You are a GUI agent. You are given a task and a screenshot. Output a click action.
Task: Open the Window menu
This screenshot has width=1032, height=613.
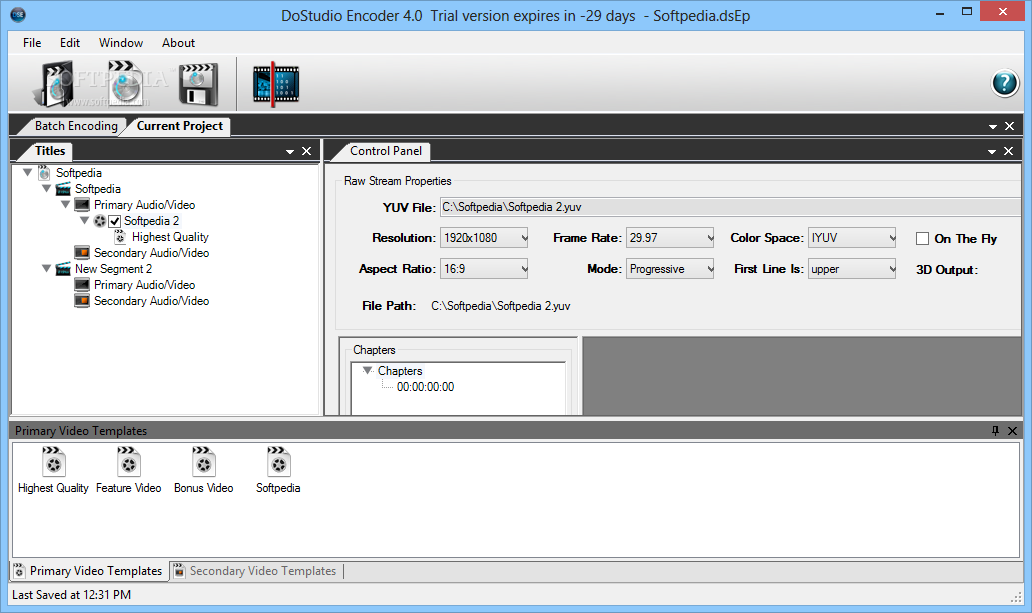[x=120, y=43]
